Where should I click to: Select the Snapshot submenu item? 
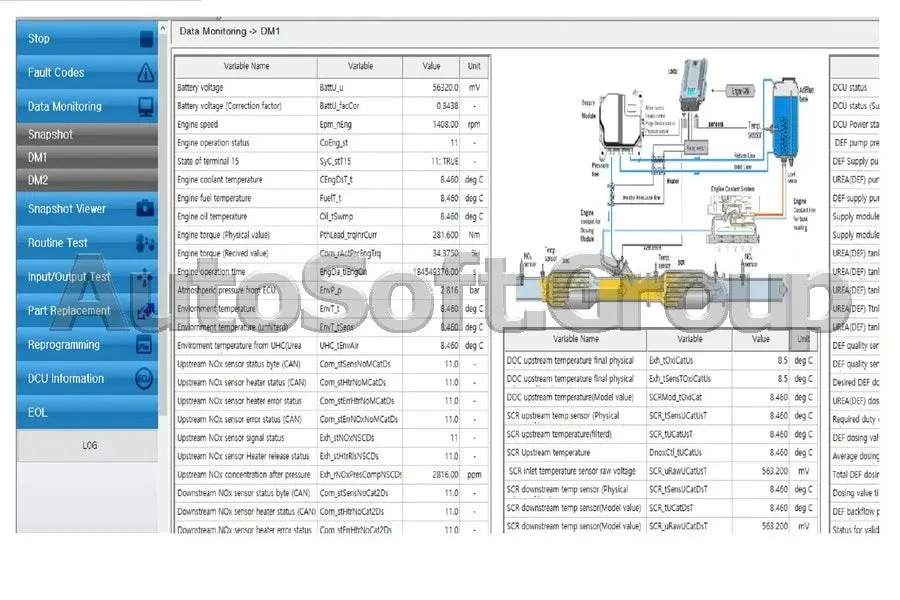tap(87, 134)
